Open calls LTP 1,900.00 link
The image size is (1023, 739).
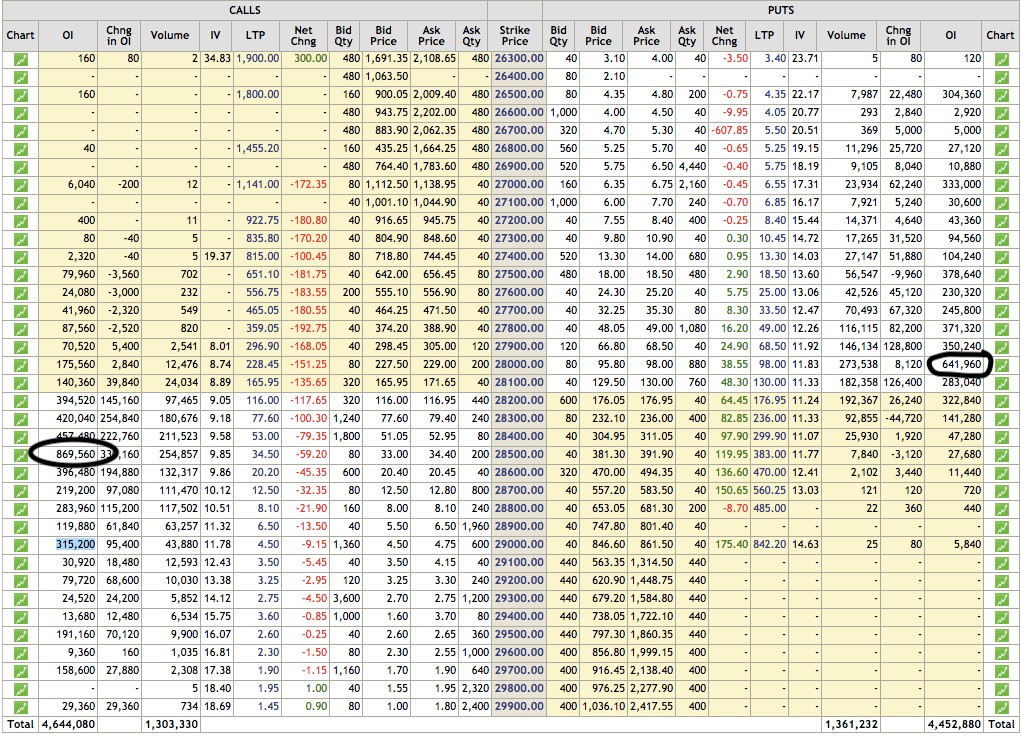[x=258, y=59]
